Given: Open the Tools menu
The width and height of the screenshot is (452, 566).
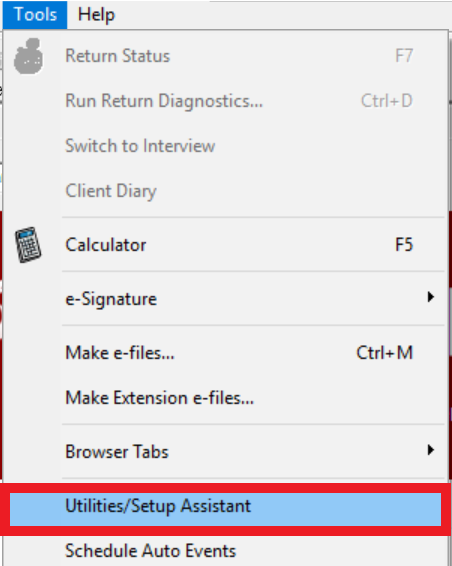Looking at the screenshot, I should click(35, 15).
